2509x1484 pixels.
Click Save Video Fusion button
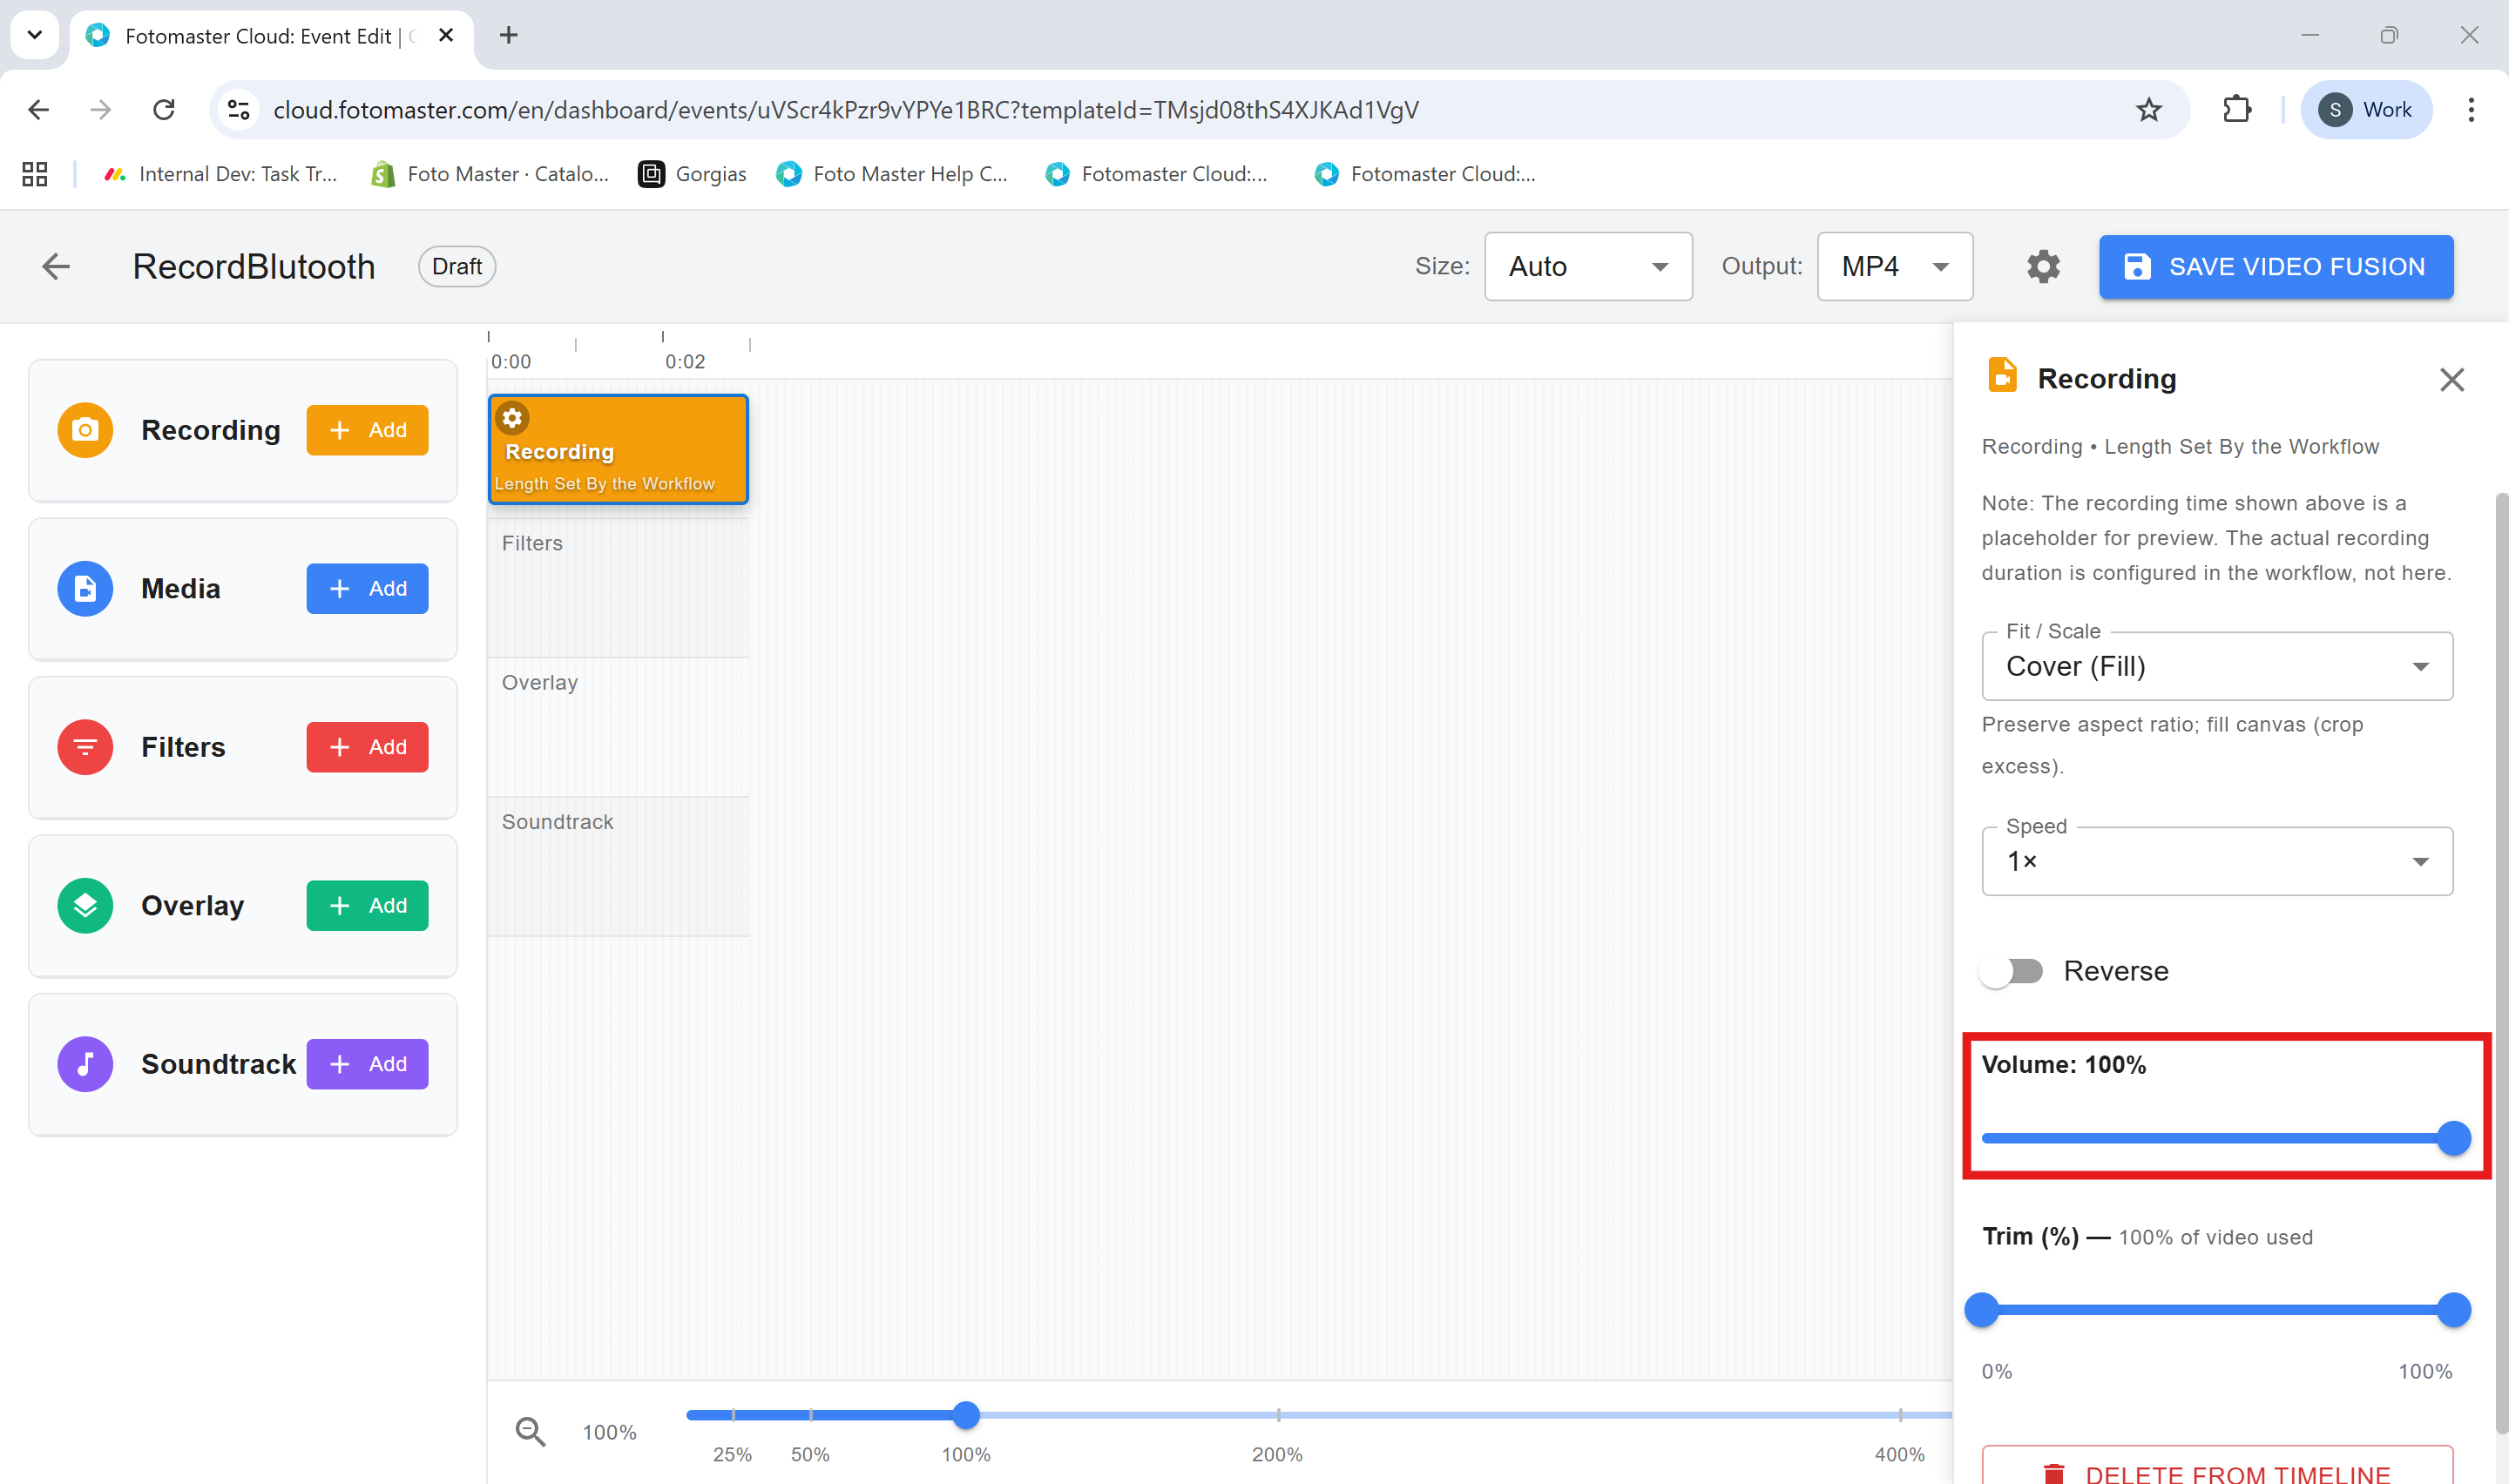2275,267
